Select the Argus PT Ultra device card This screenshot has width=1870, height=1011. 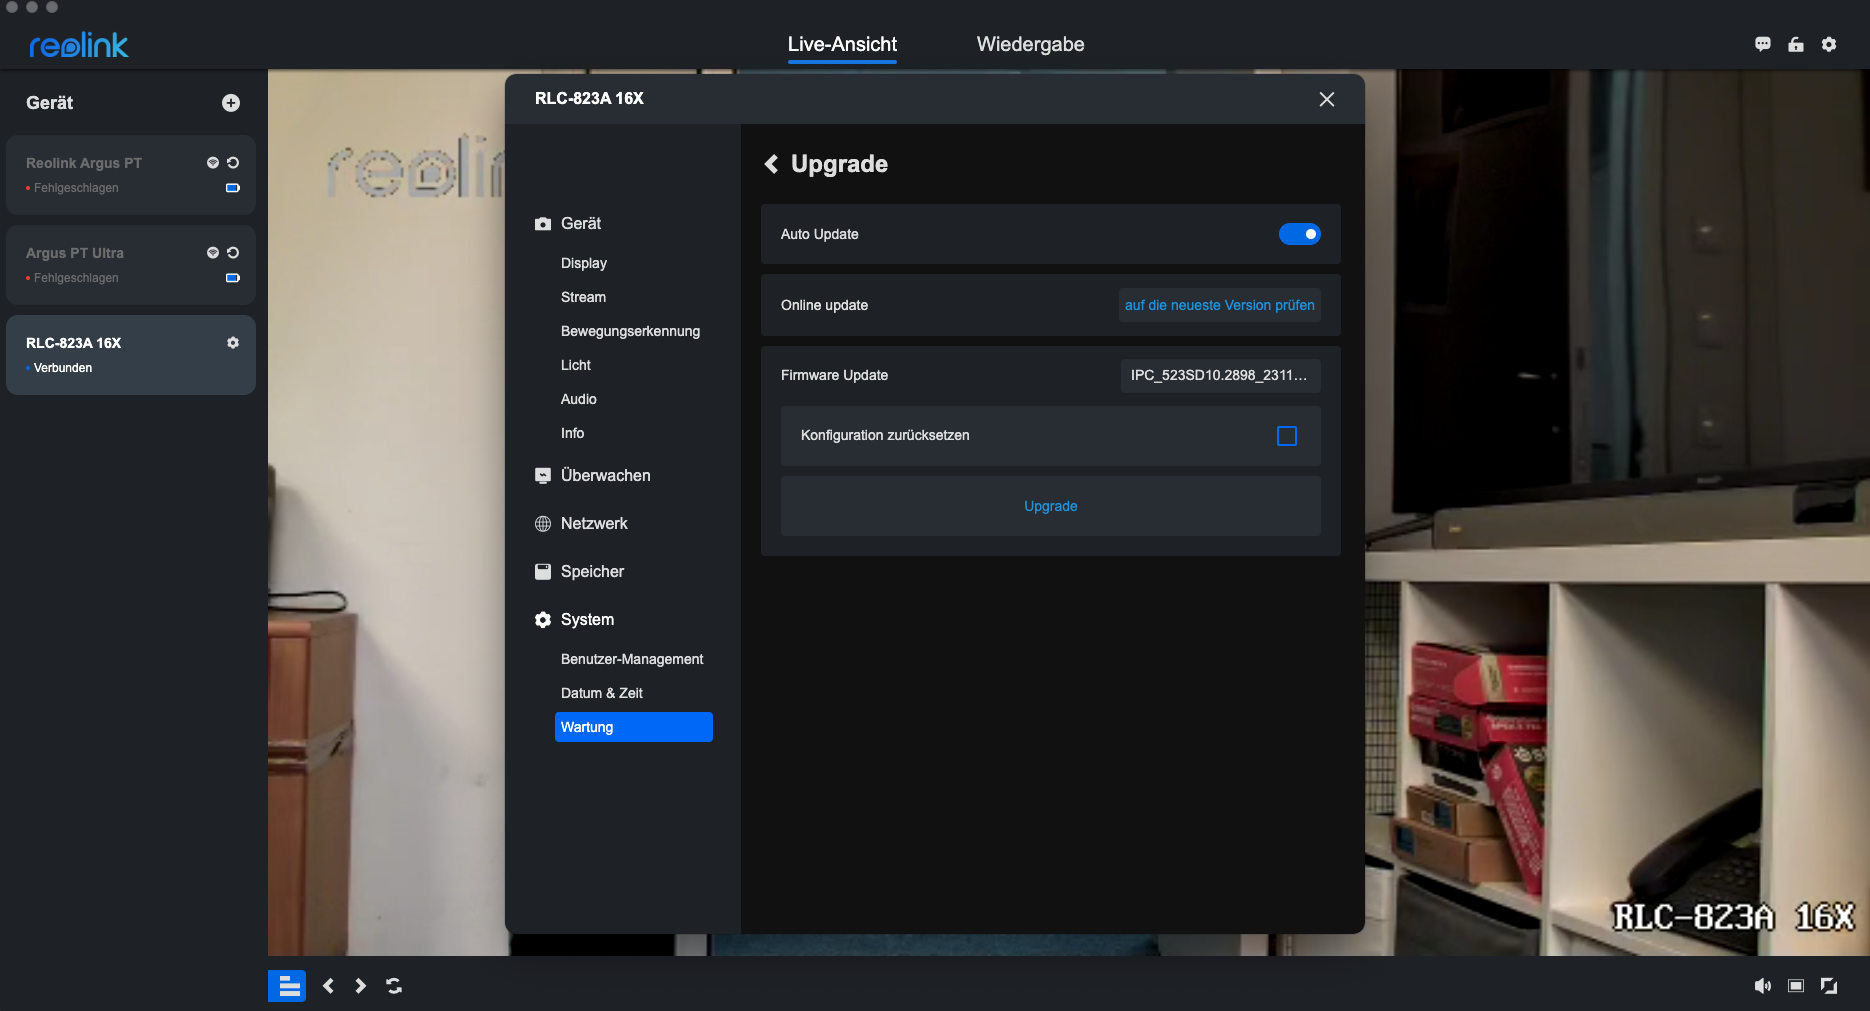pyautogui.click(x=131, y=265)
